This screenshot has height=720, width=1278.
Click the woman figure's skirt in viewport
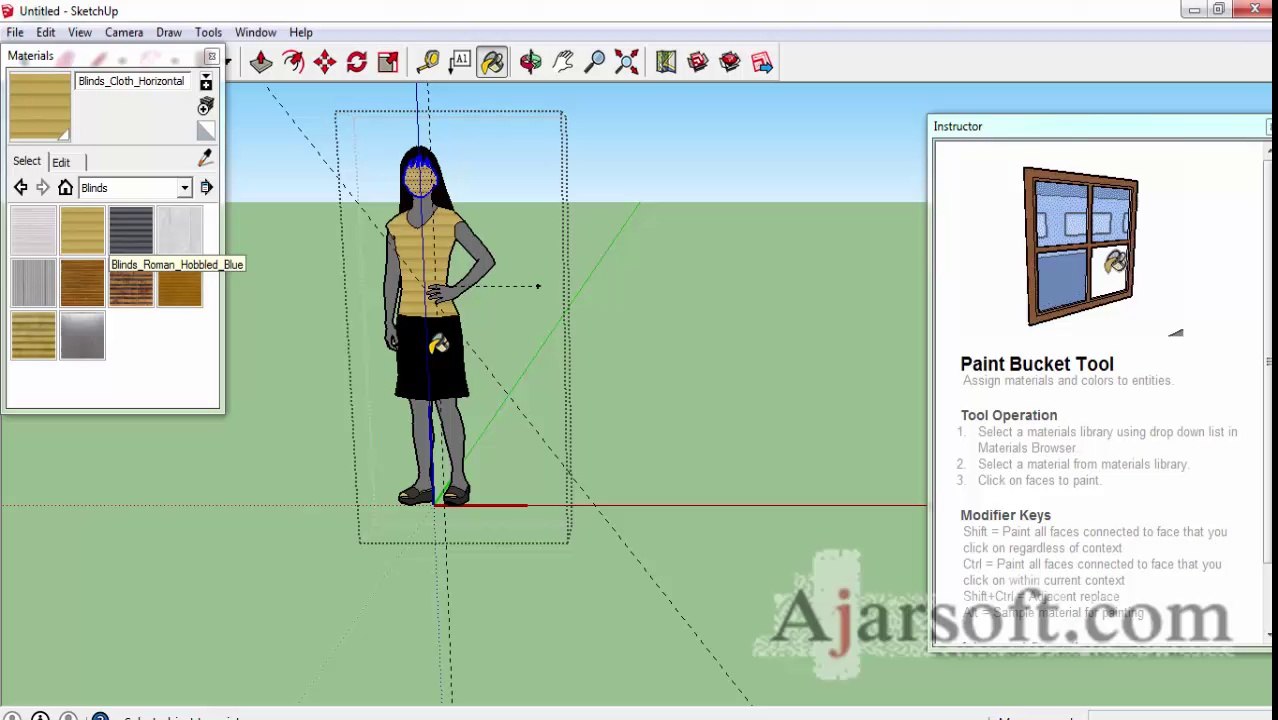coord(430,360)
